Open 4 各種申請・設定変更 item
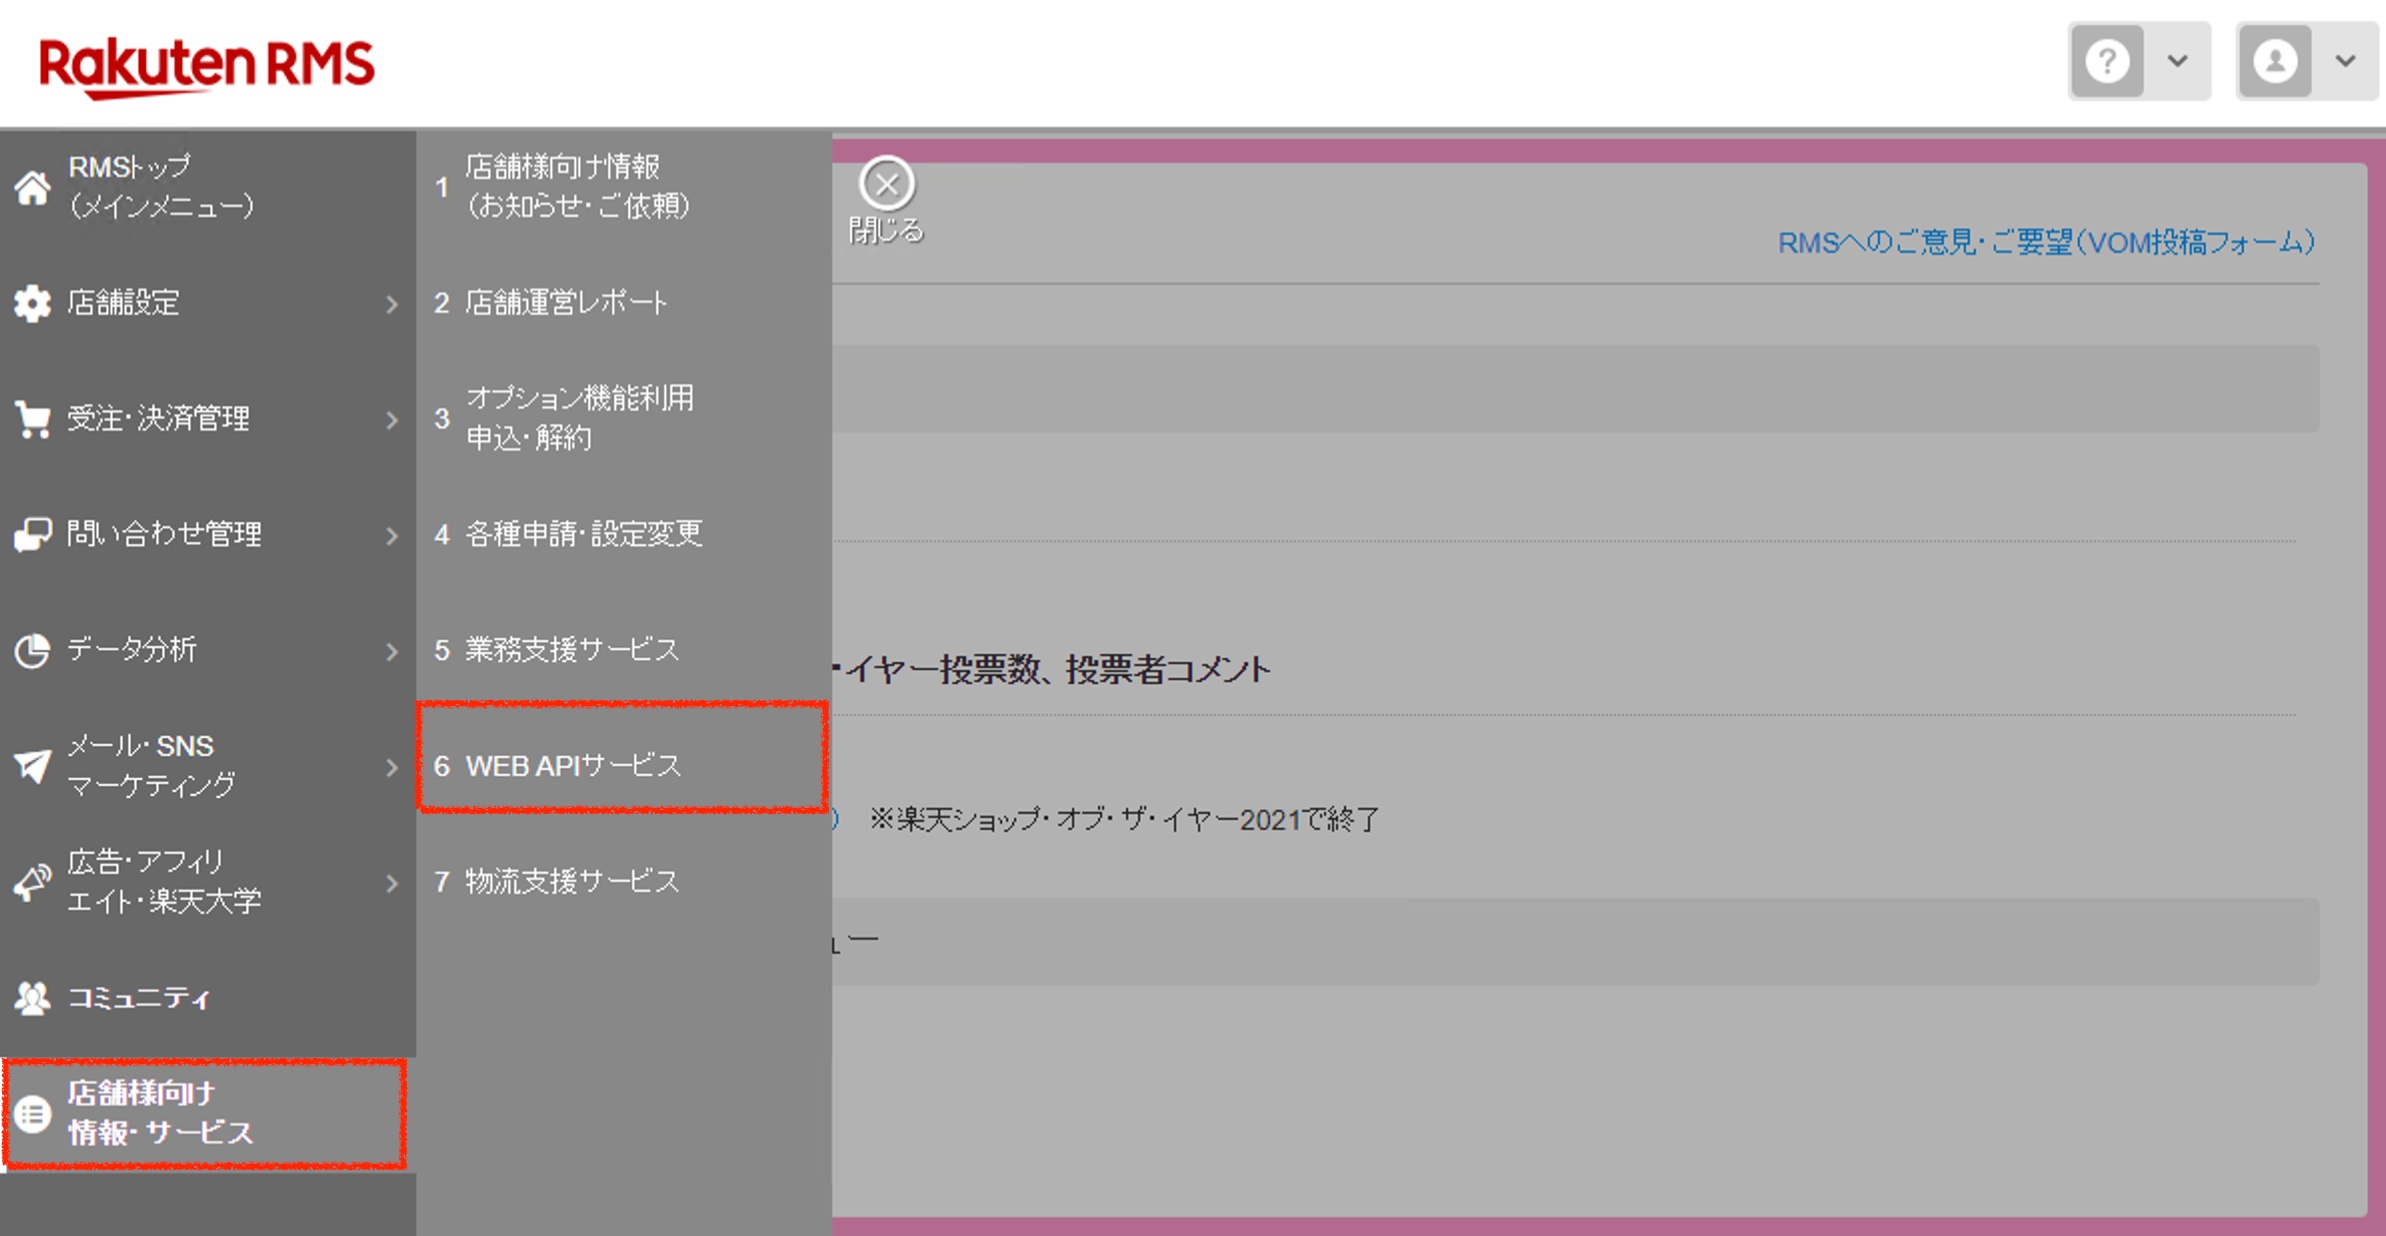Image resolution: width=2386 pixels, height=1236 pixels. tap(583, 535)
